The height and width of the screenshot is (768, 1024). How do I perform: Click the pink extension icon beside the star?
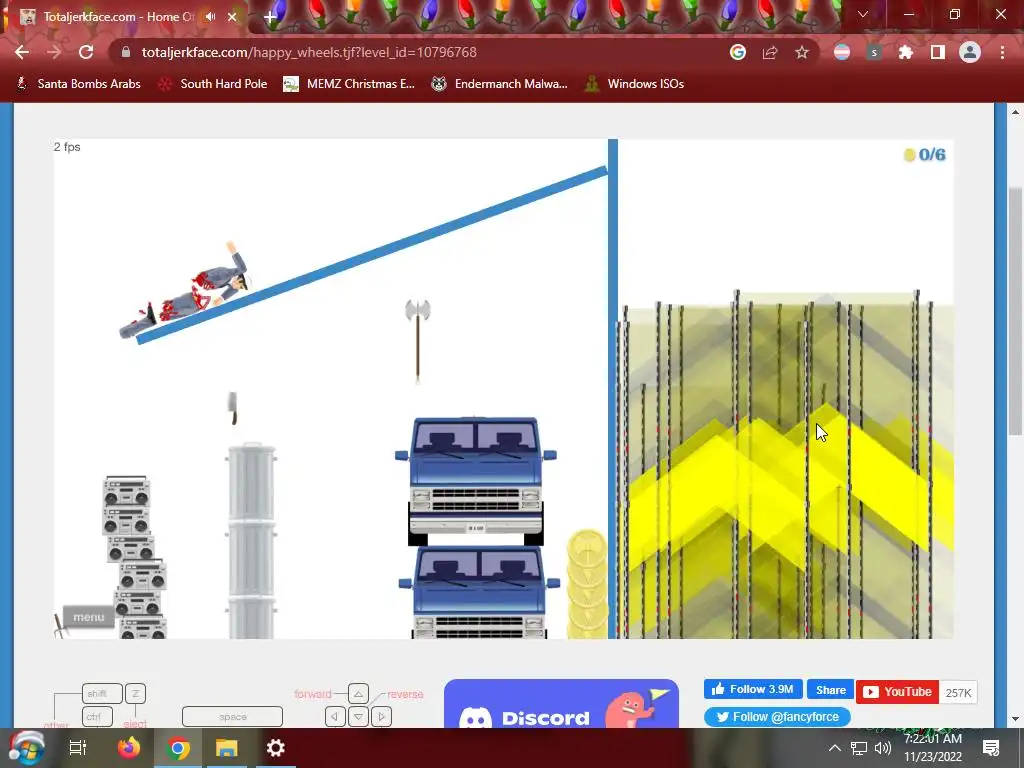[x=842, y=52]
